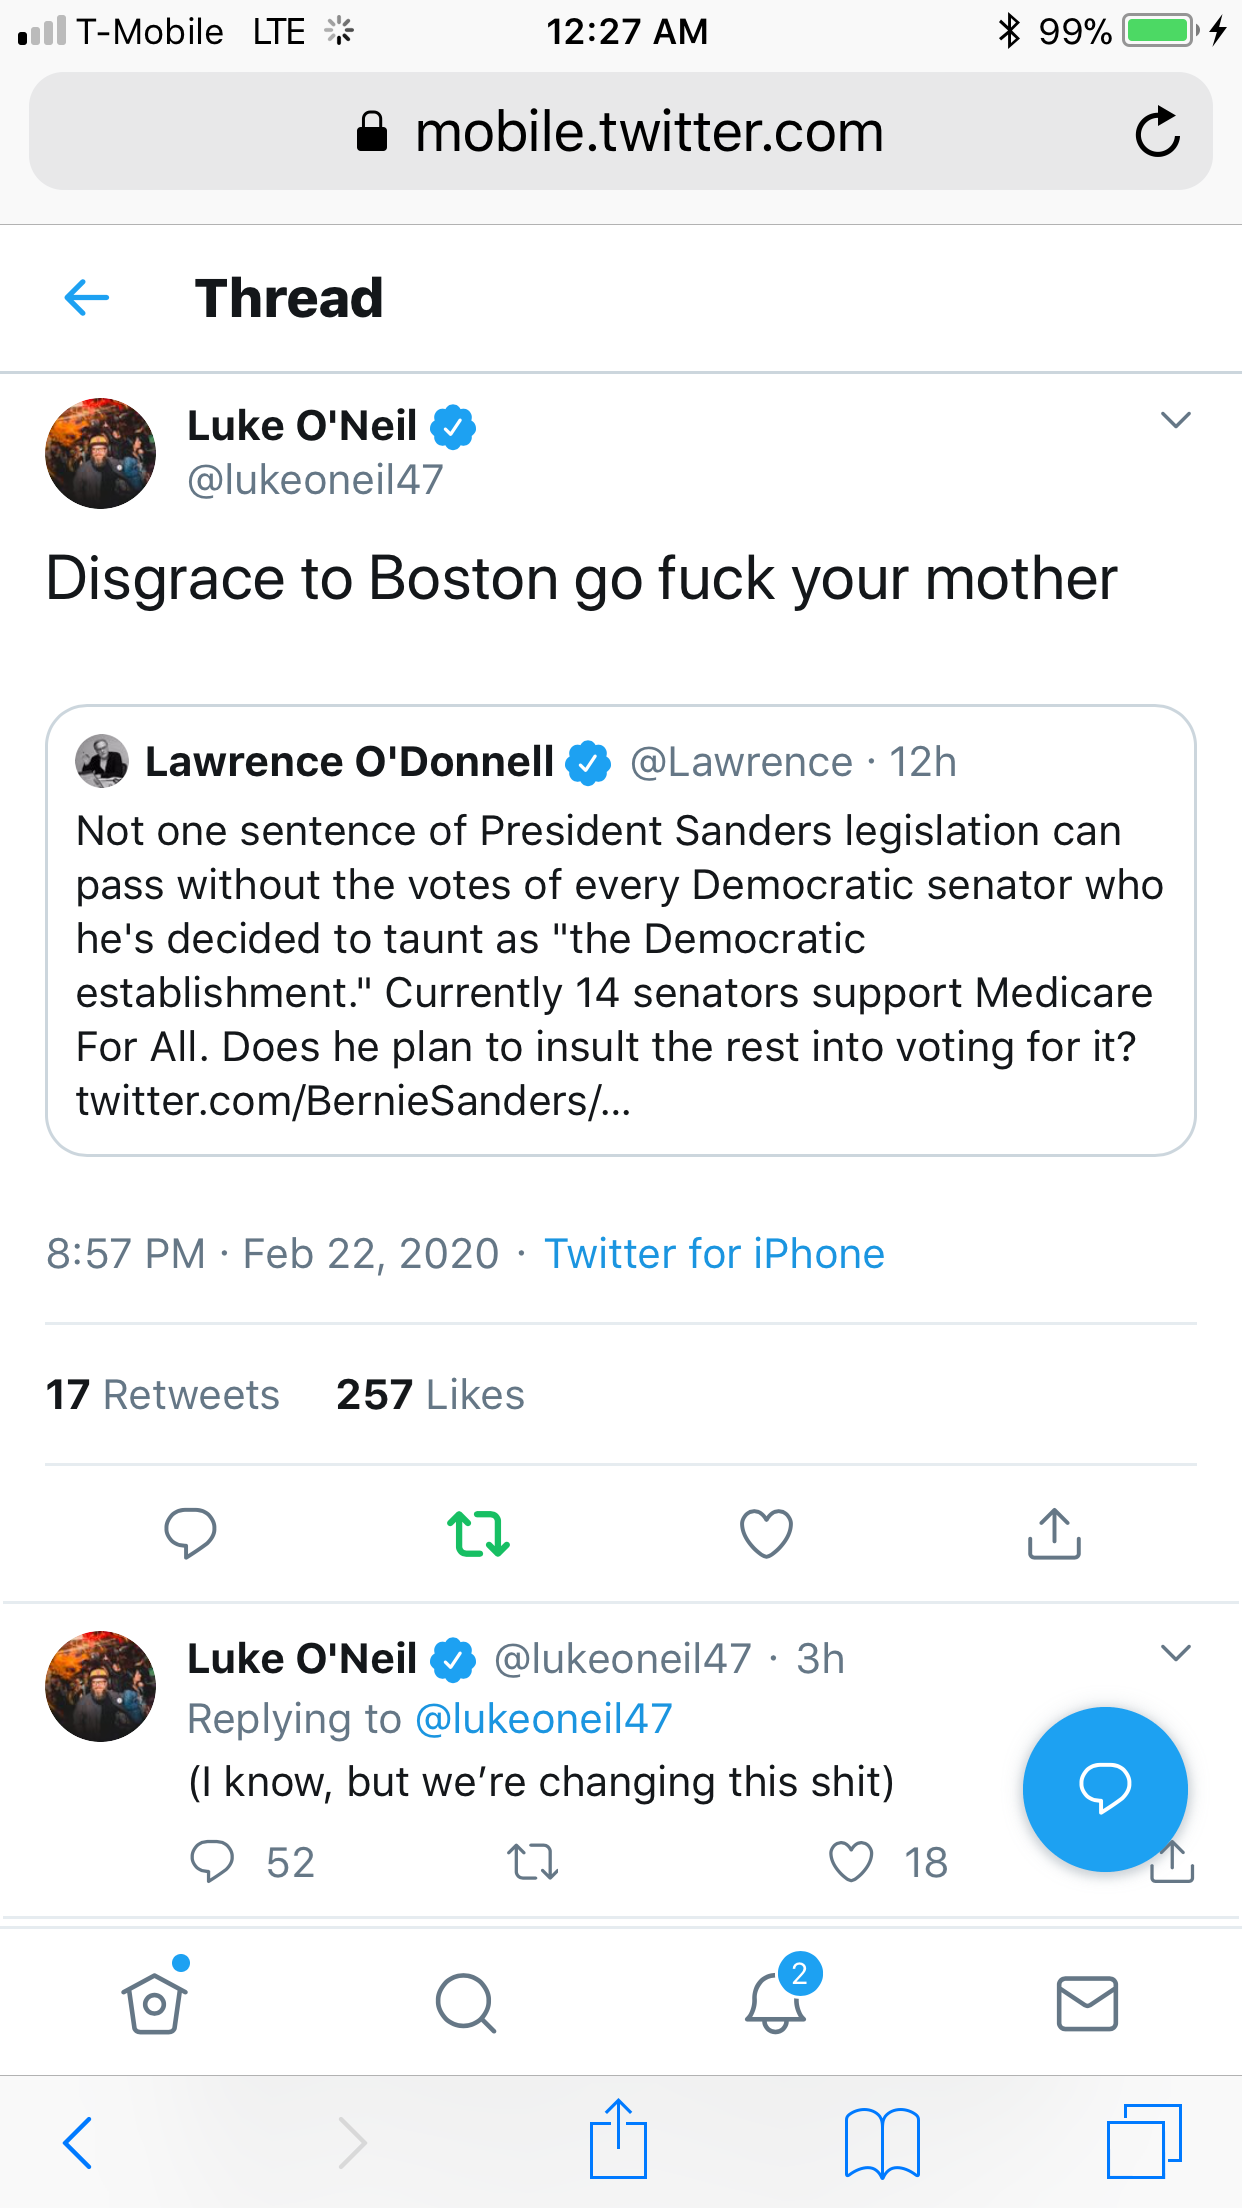The width and height of the screenshot is (1242, 2208).
Task: Share the main tweet
Action: click(1054, 1533)
